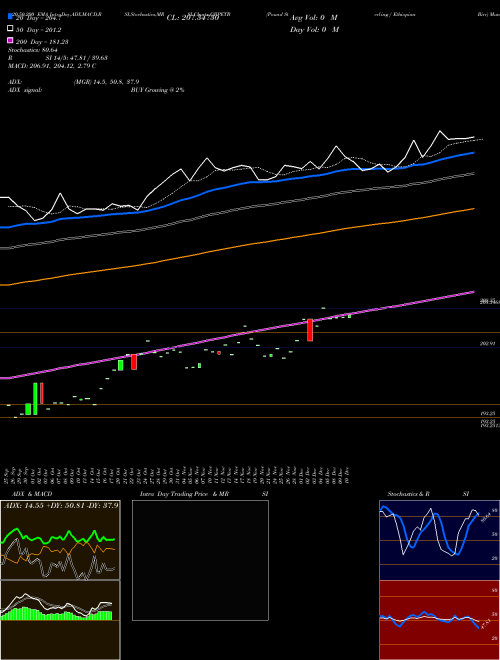Select the '200 Day = 181.23' legend text
The height and width of the screenshot is (660, 500).
point(42,42)
